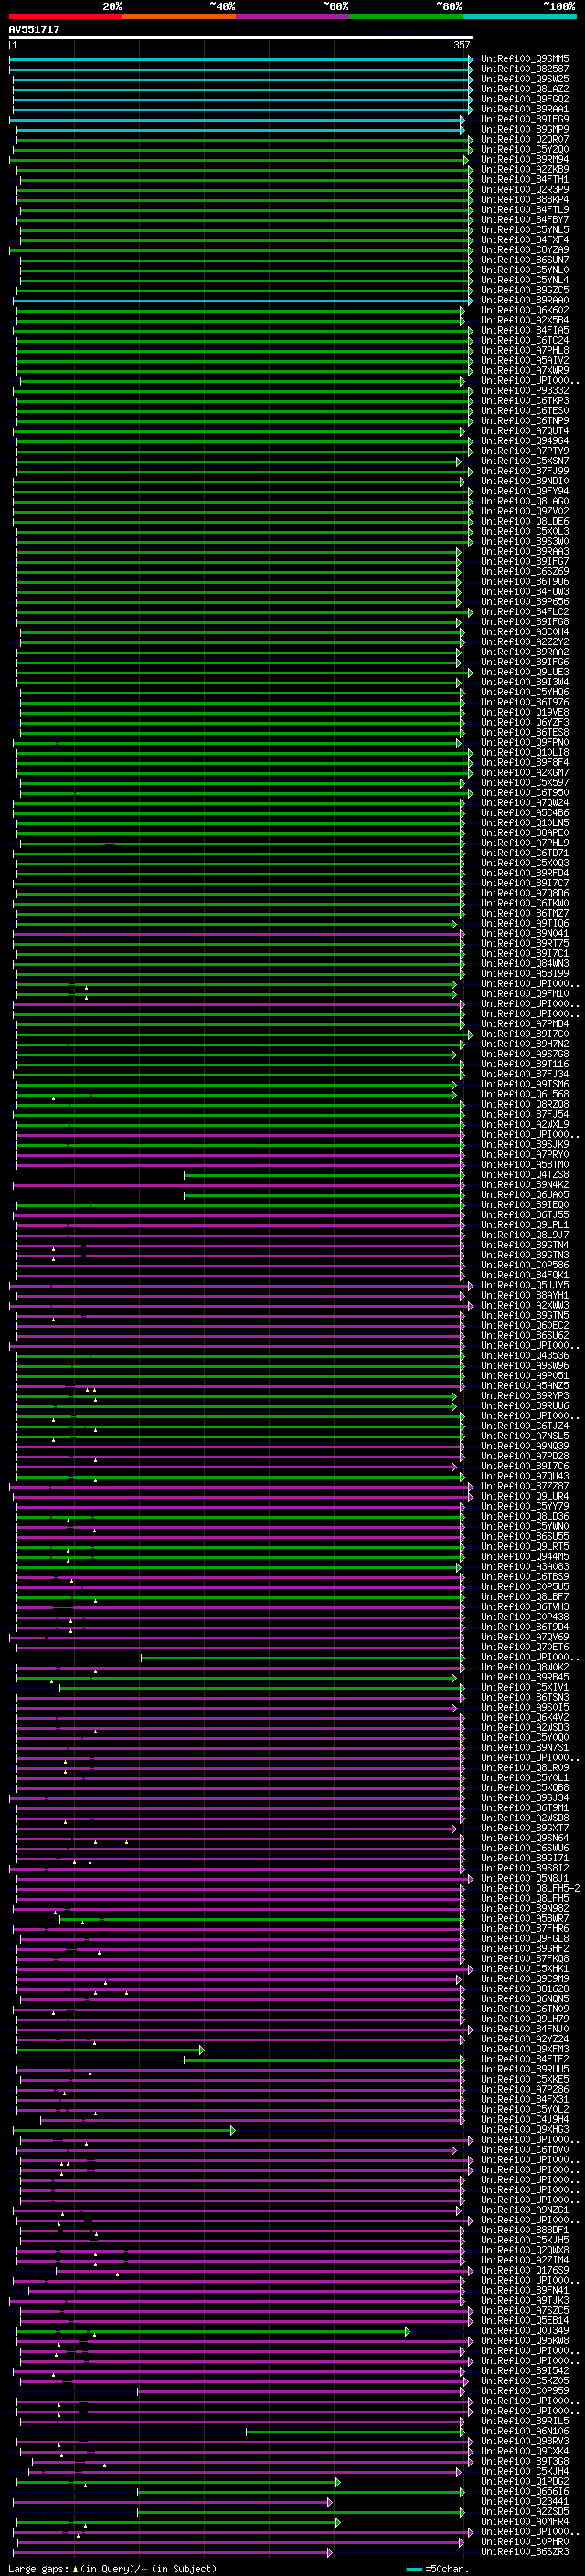Click the cyan ~100% identity legend segment
This screenshot has height=2576, width=585.
coord(519,16)
